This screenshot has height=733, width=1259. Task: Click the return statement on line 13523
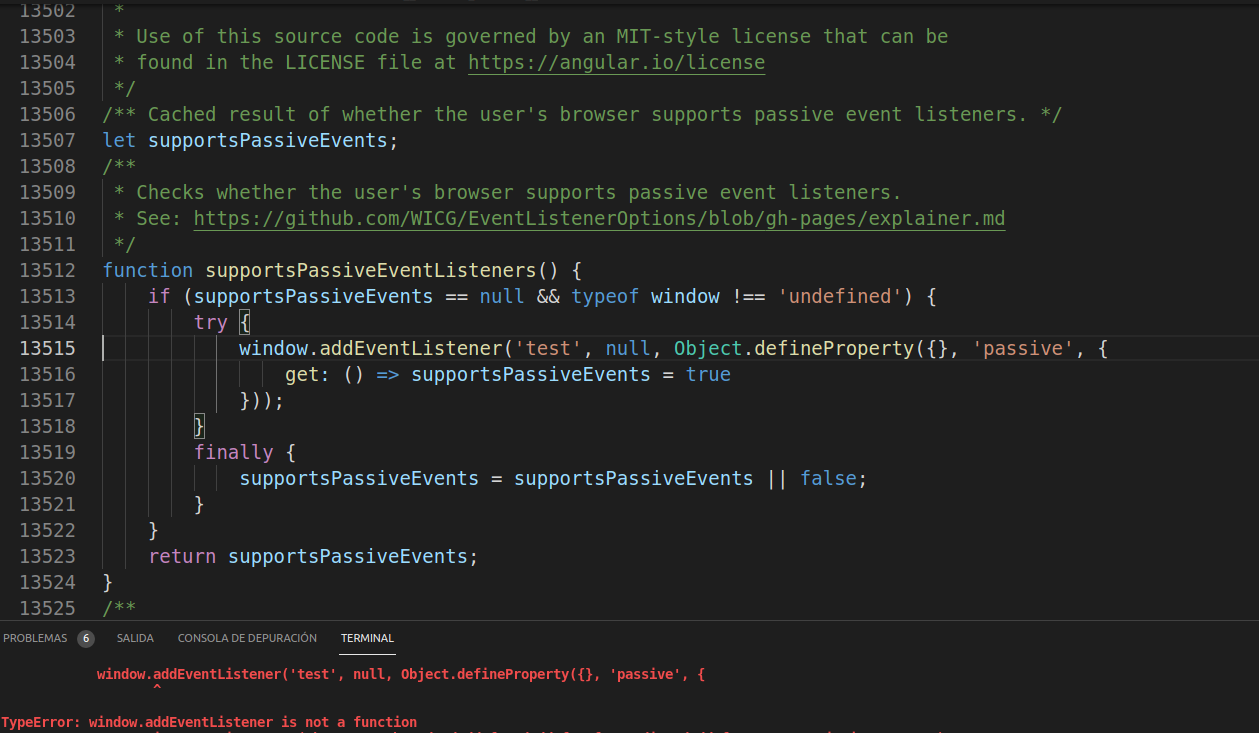click(182, 556)
